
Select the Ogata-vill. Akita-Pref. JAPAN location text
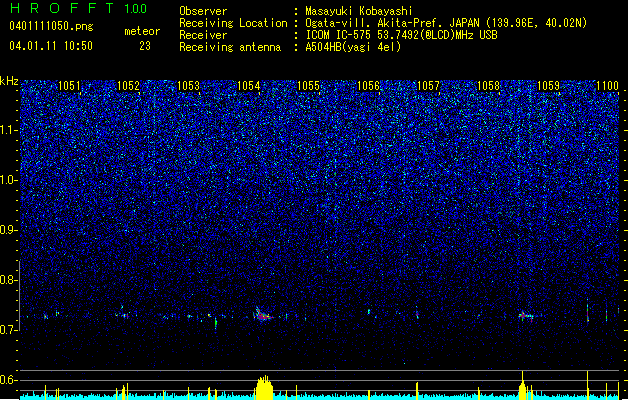tap(446, 23)
